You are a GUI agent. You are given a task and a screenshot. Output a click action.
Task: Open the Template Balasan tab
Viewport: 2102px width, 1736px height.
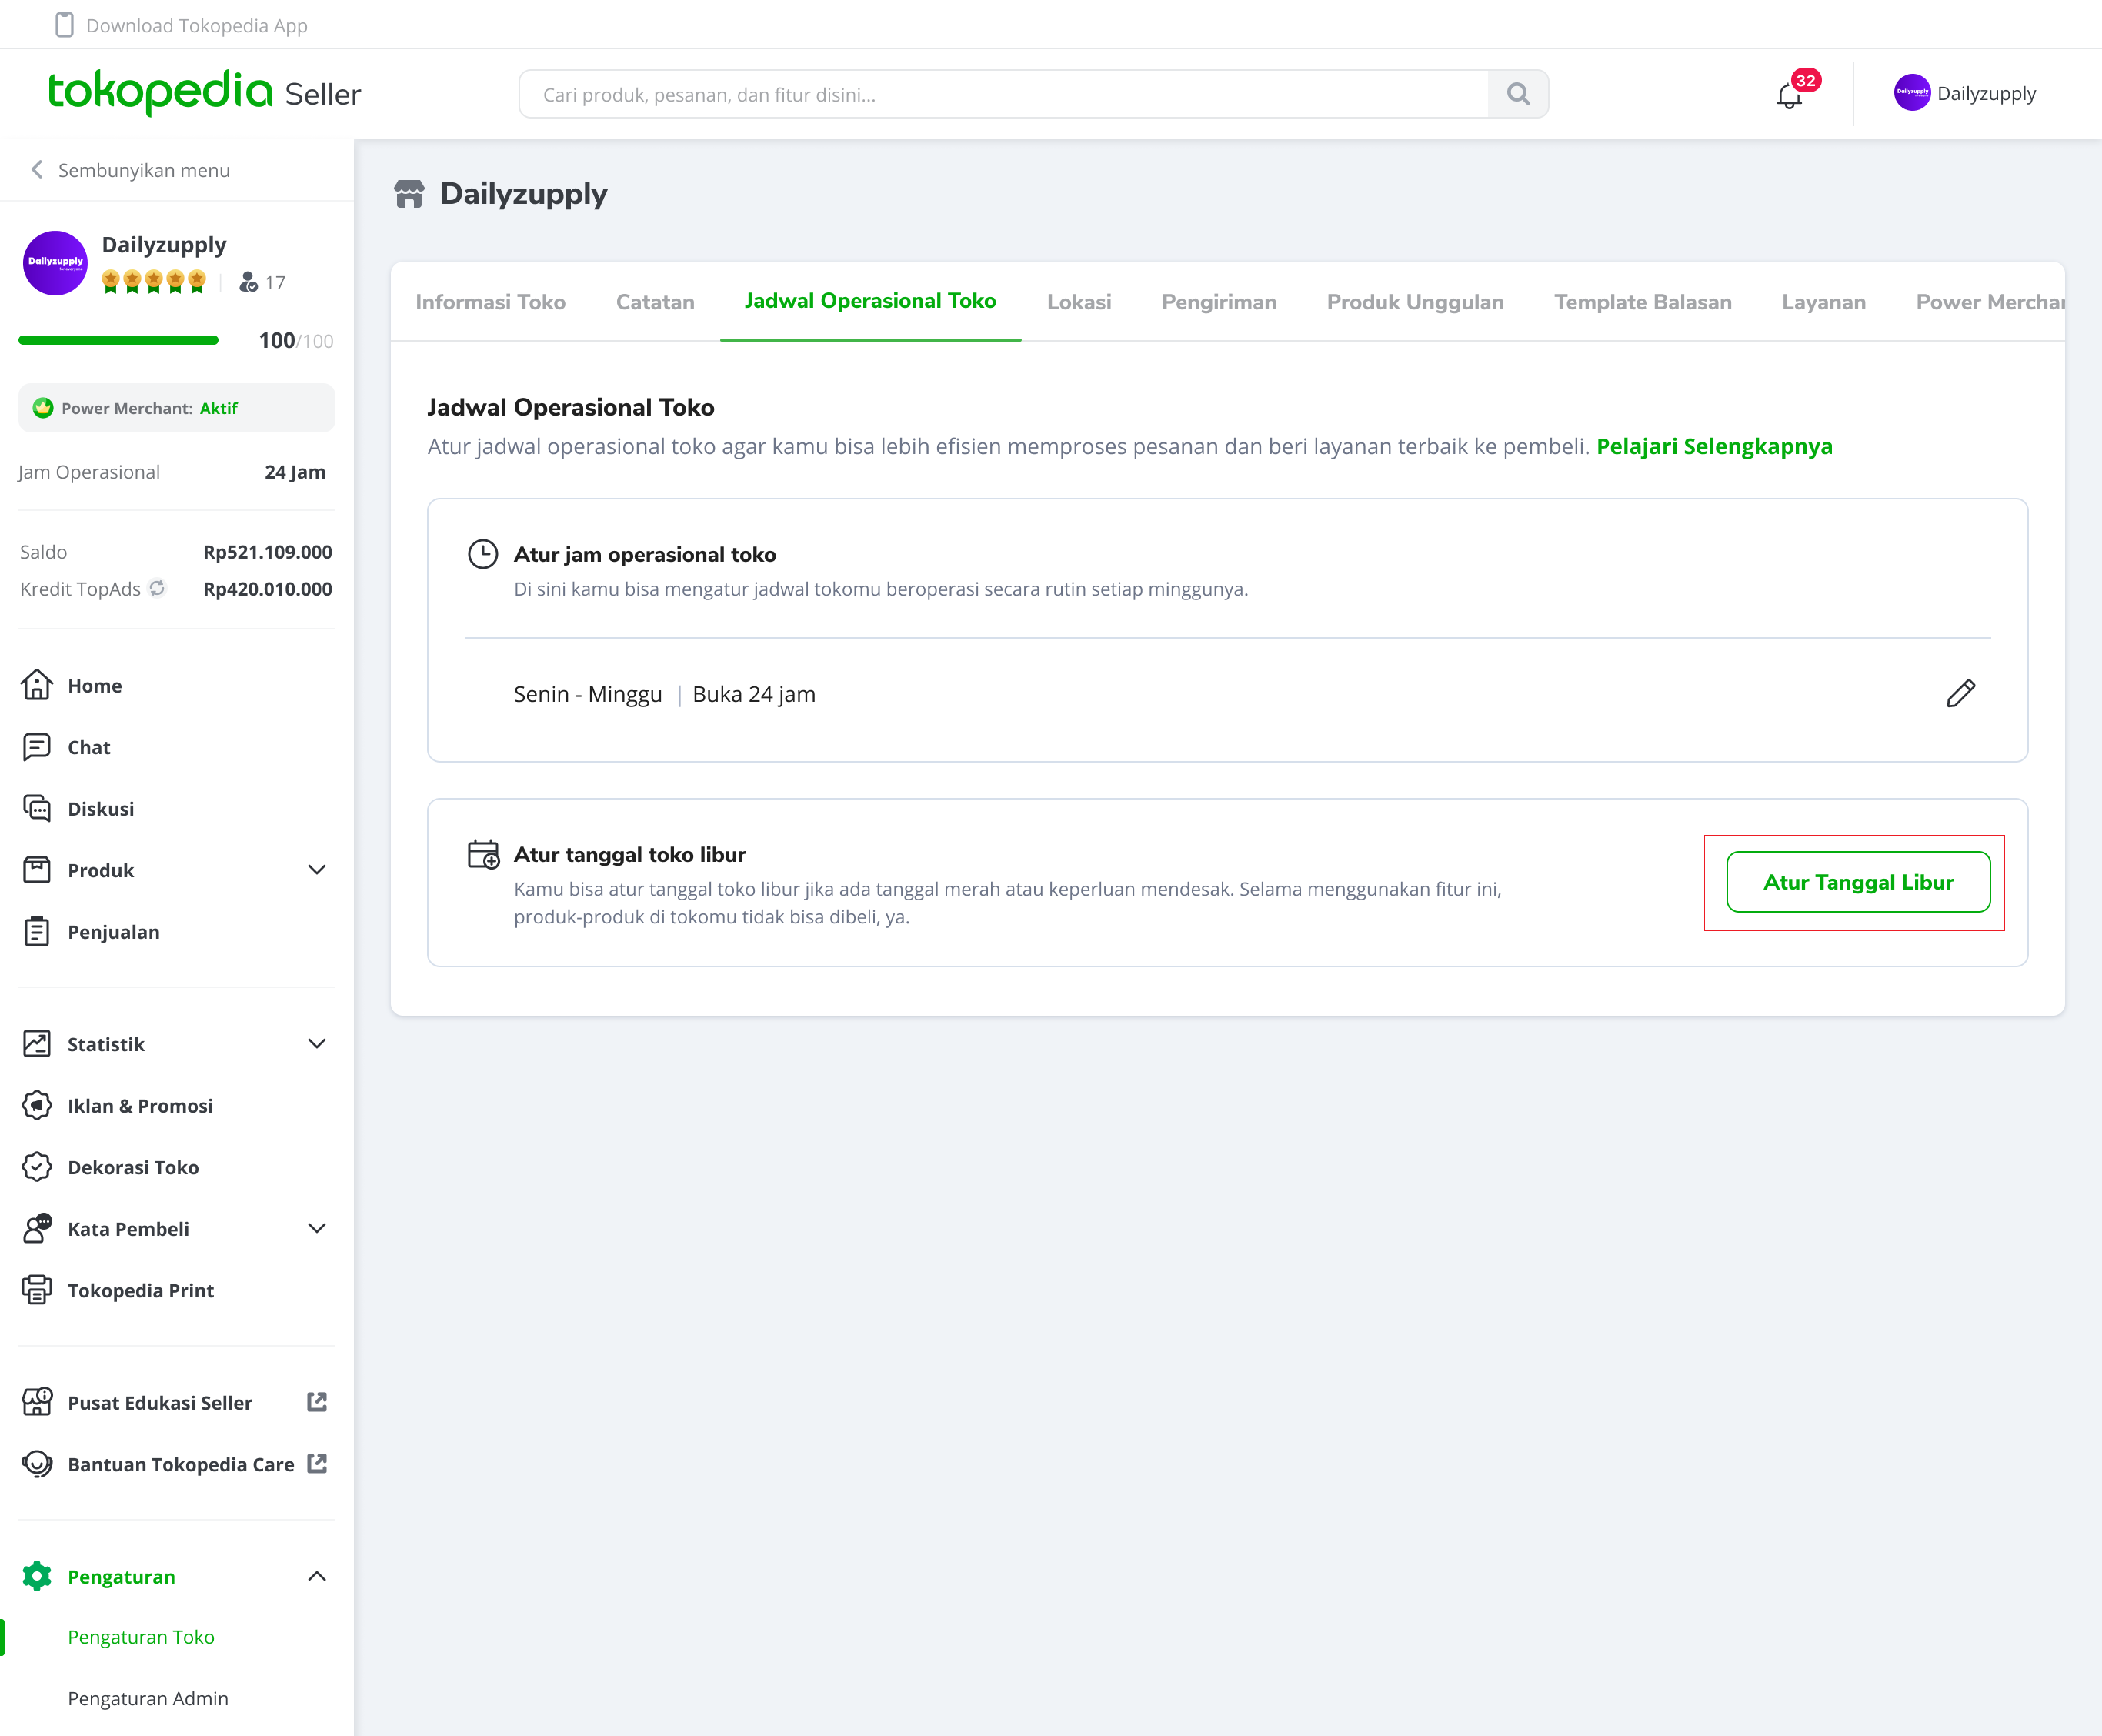pos(1643,302)
